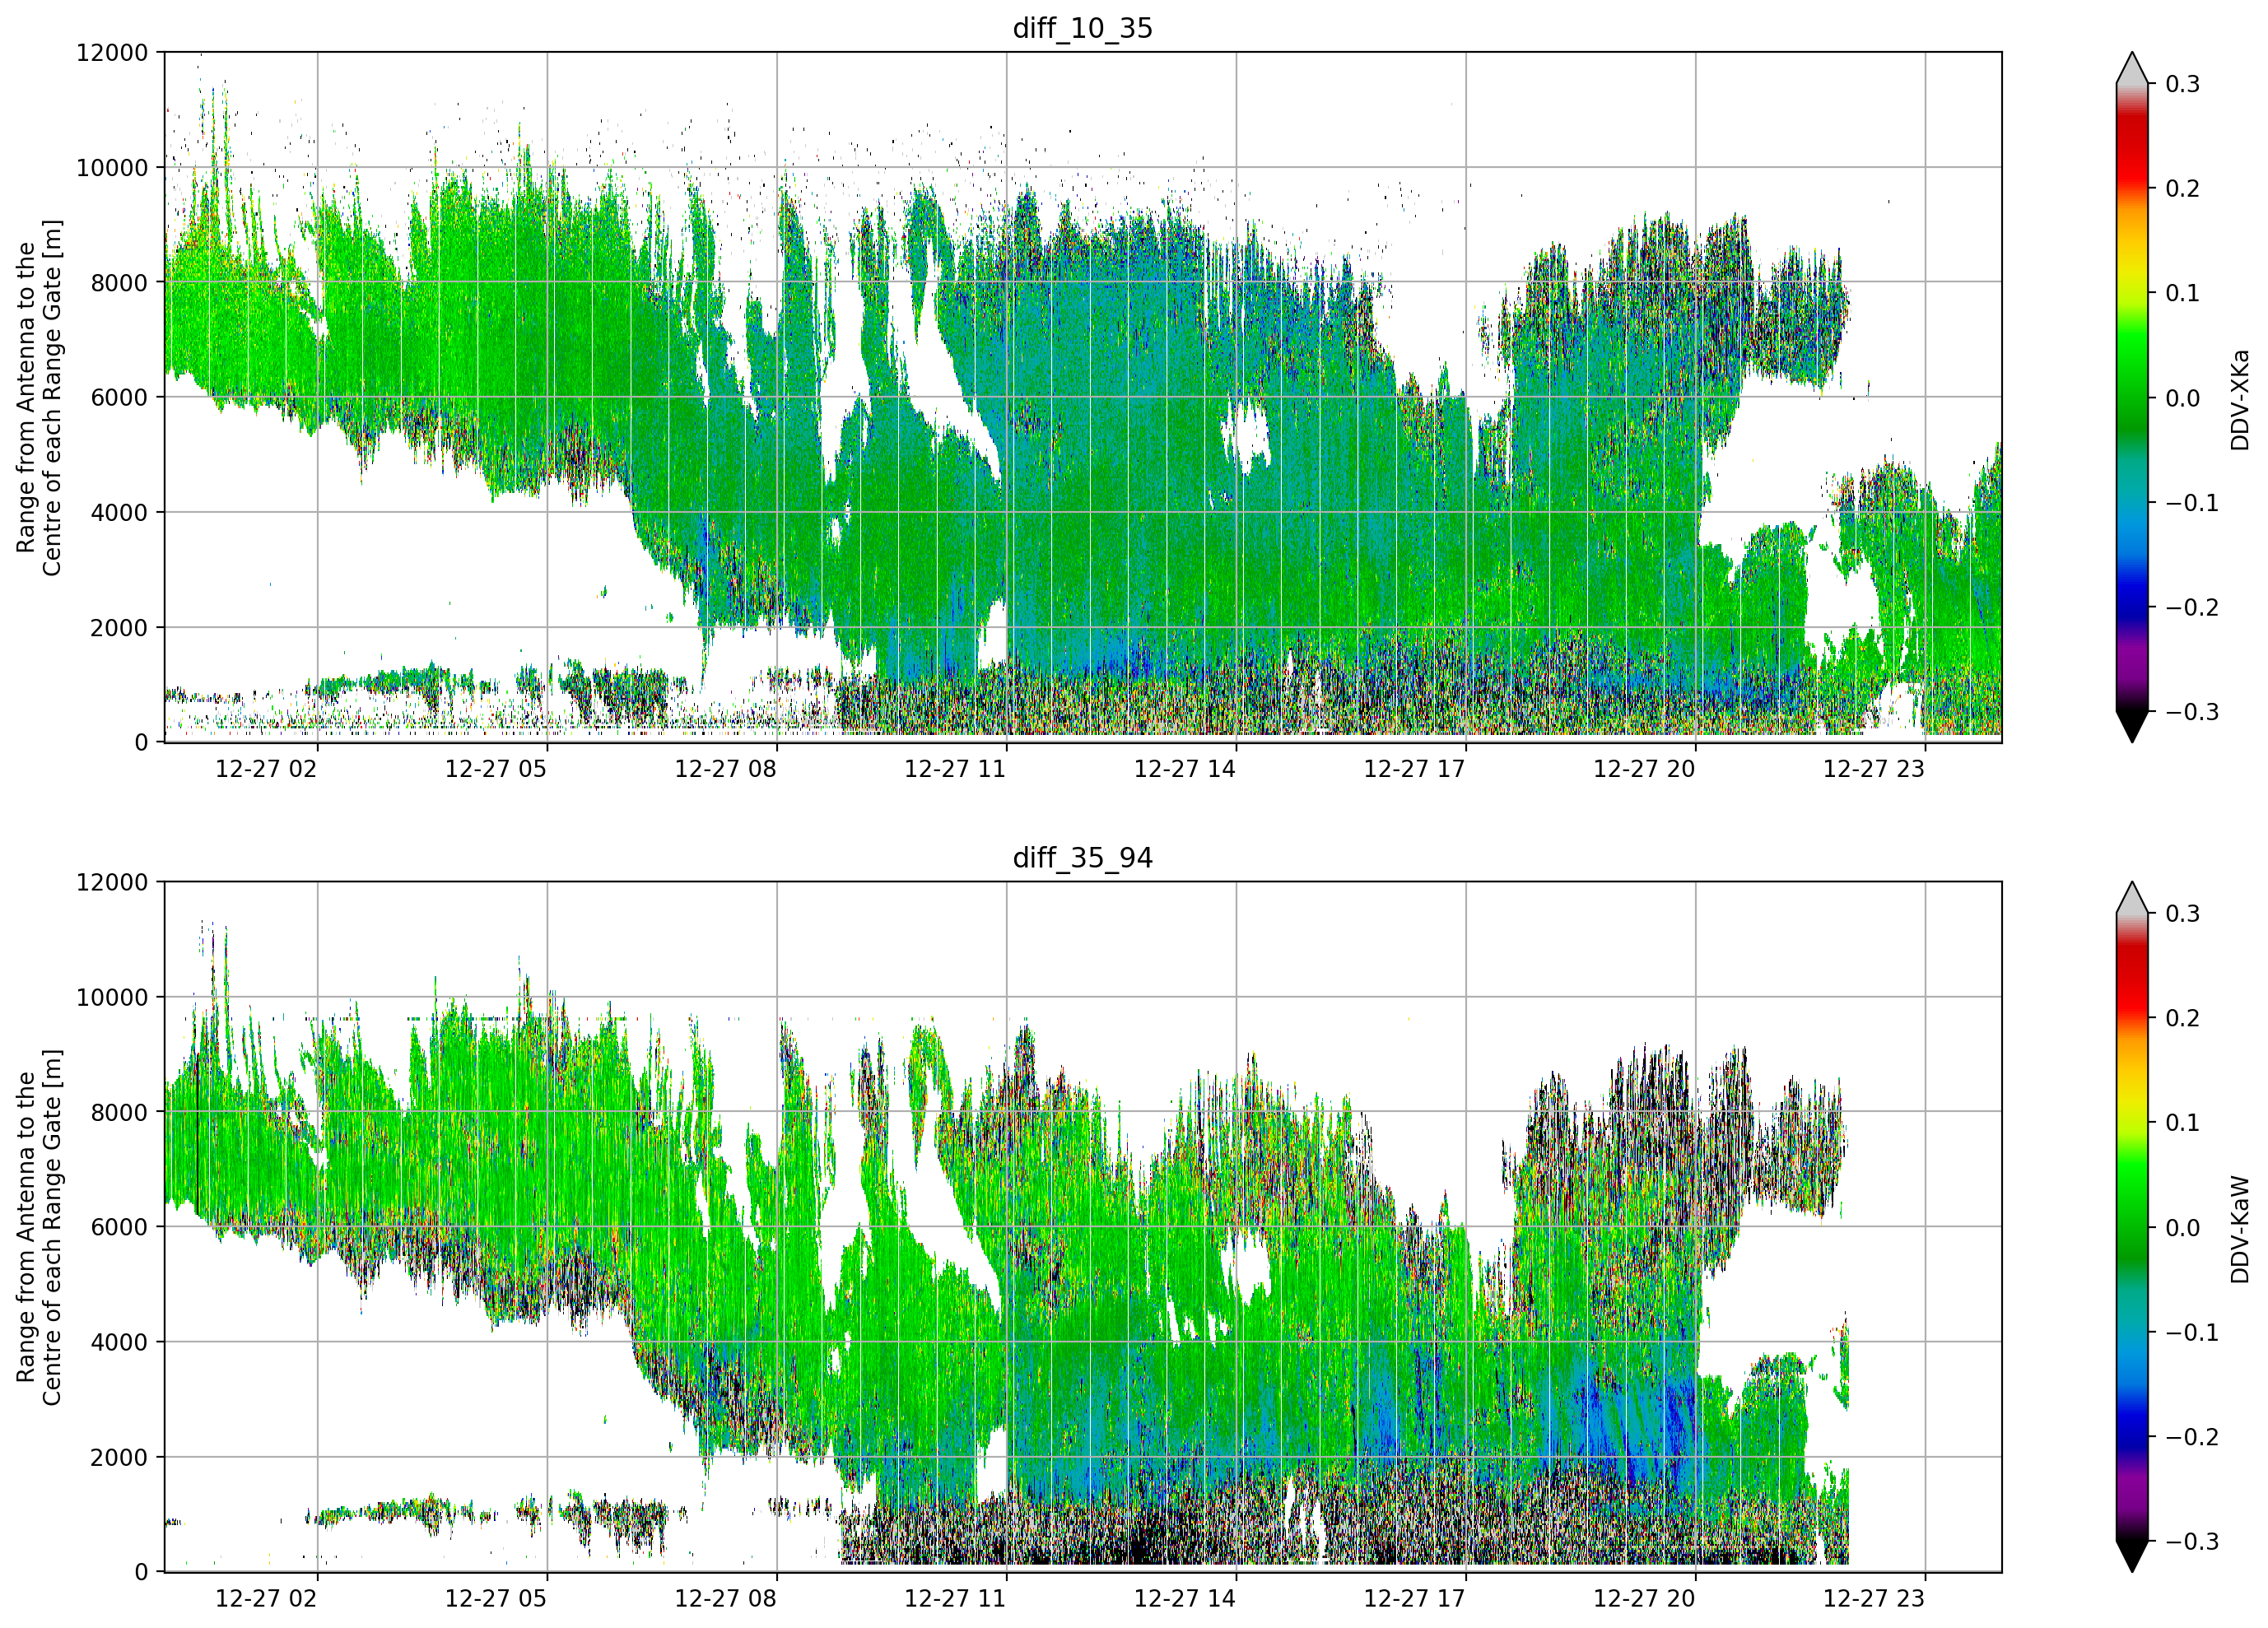The height and width of the screenshot is (1628, 2268).
Task: Click the 0 y-tick of diff_35_94 plot
Action: 141,1573
